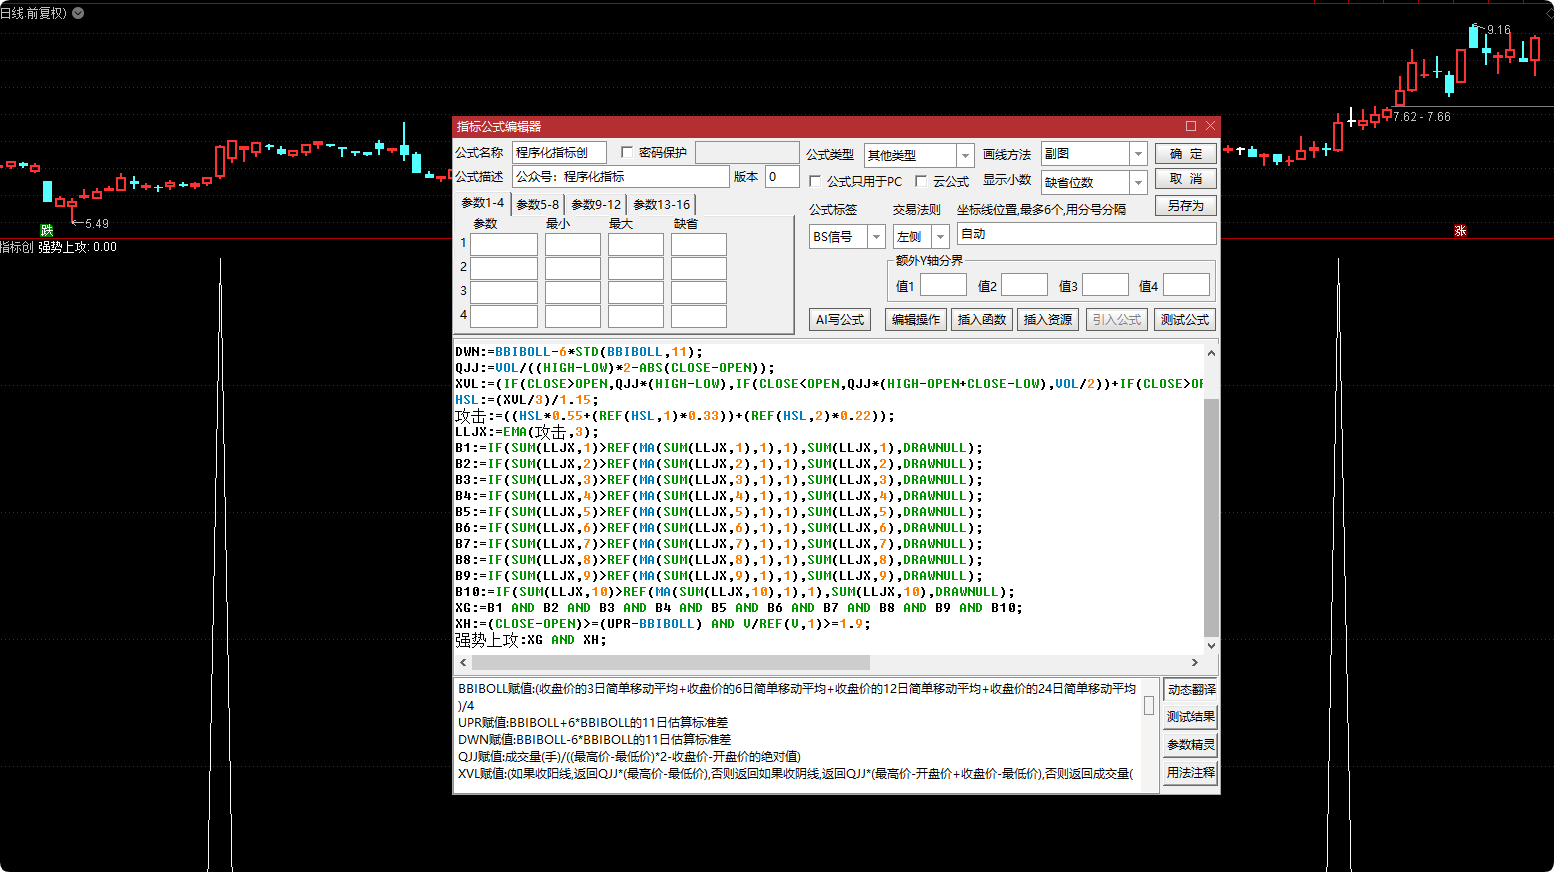Click the code editor scroll-down arrow
The height and width of the screenshot is (872, 1554).
tap(1211, 646)
